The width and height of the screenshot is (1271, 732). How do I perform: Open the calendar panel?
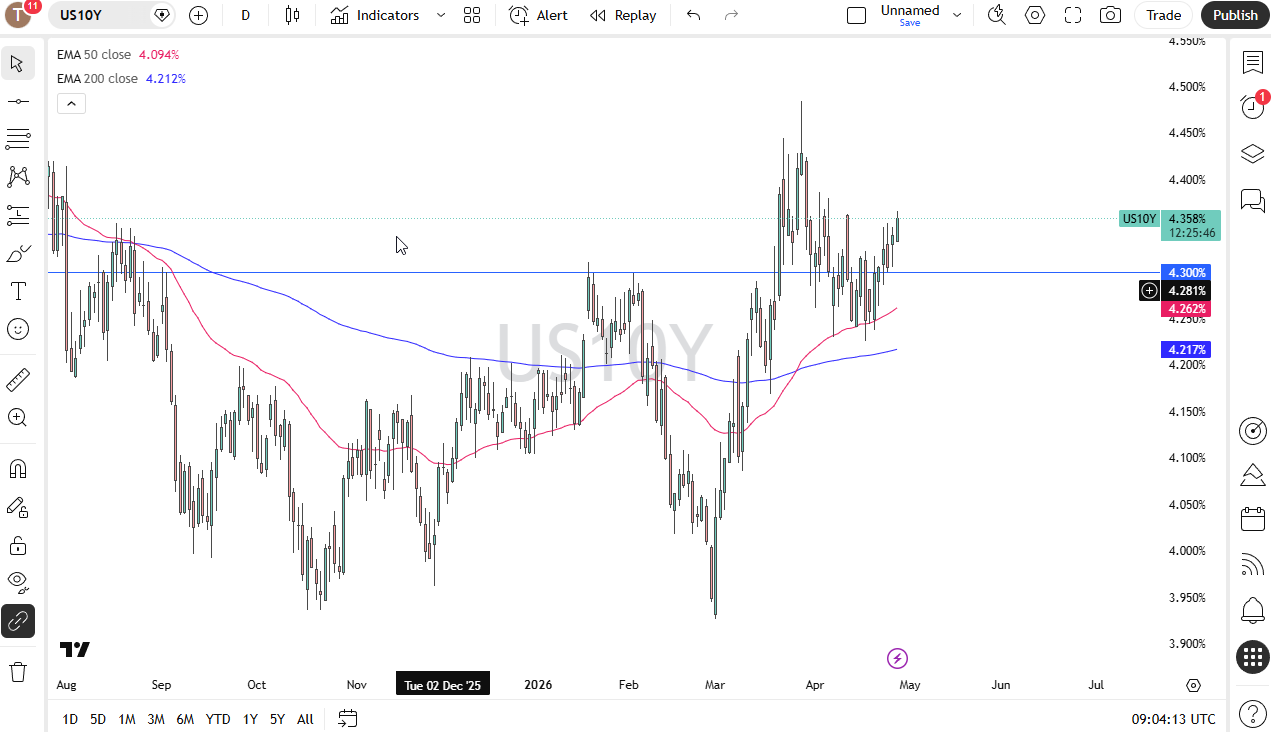pos(1252,519)
